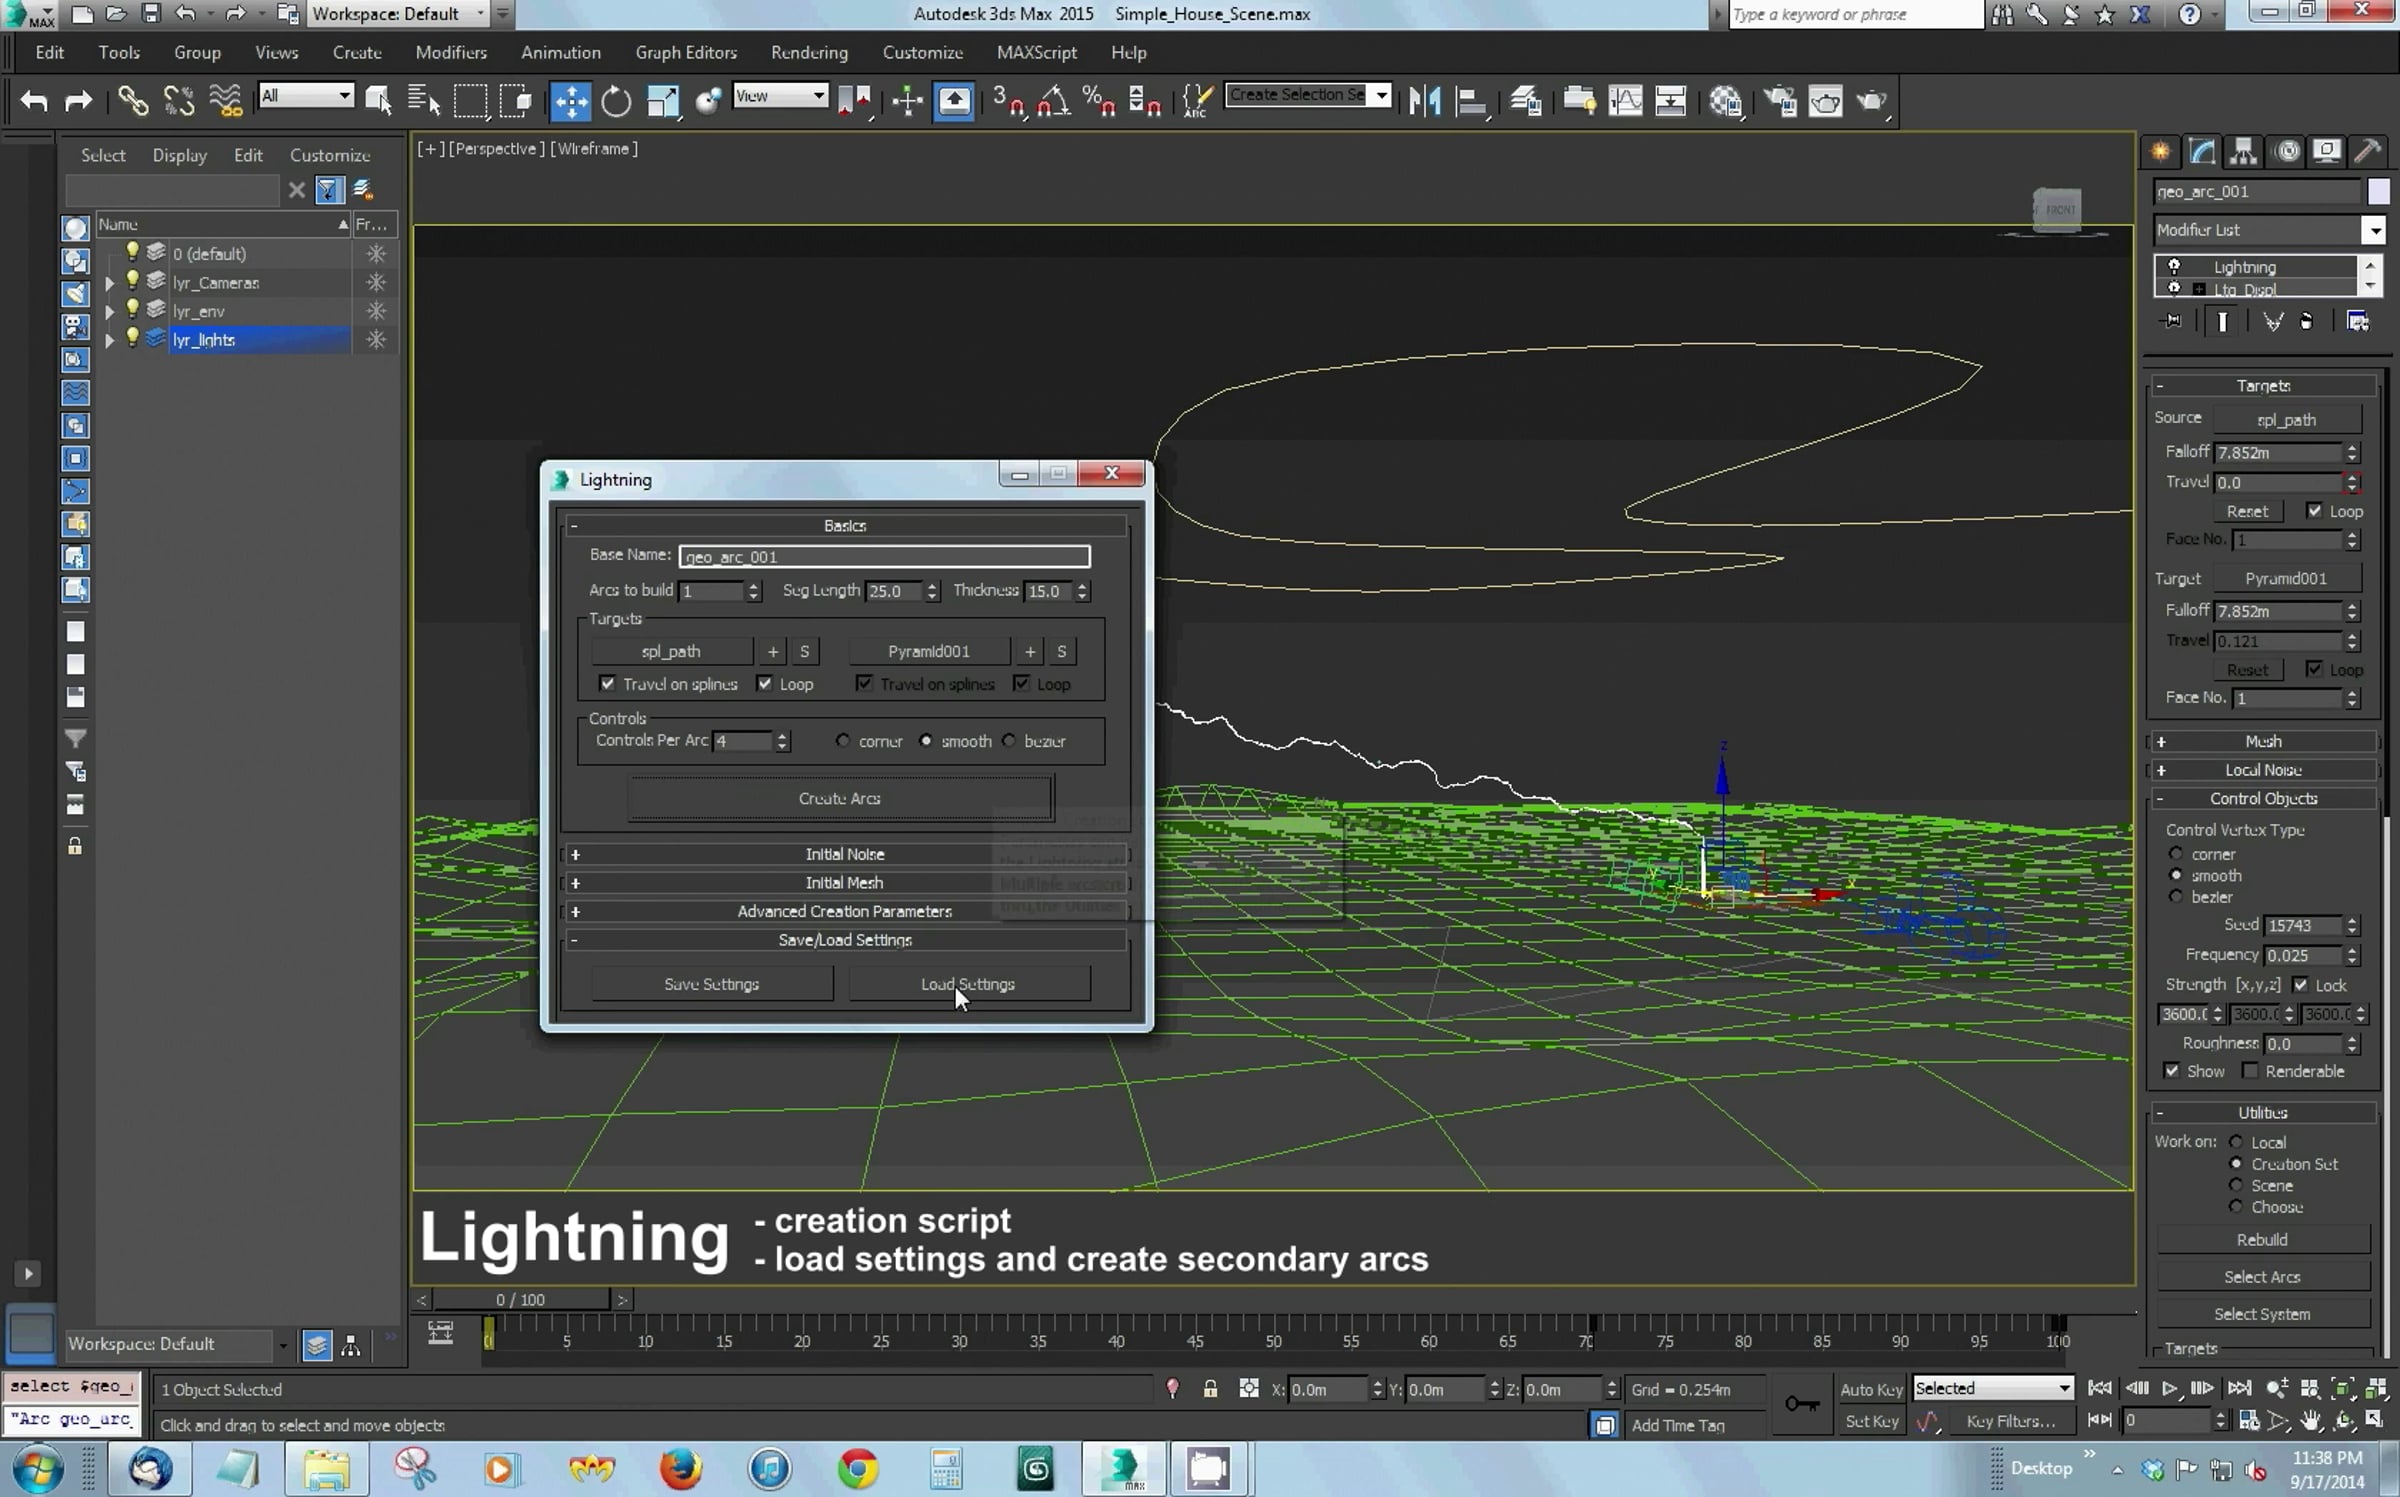Viewport: 2400px width, 1497px height.
Task: Click the Render Production teapot icon
Action: point(1871,101)
